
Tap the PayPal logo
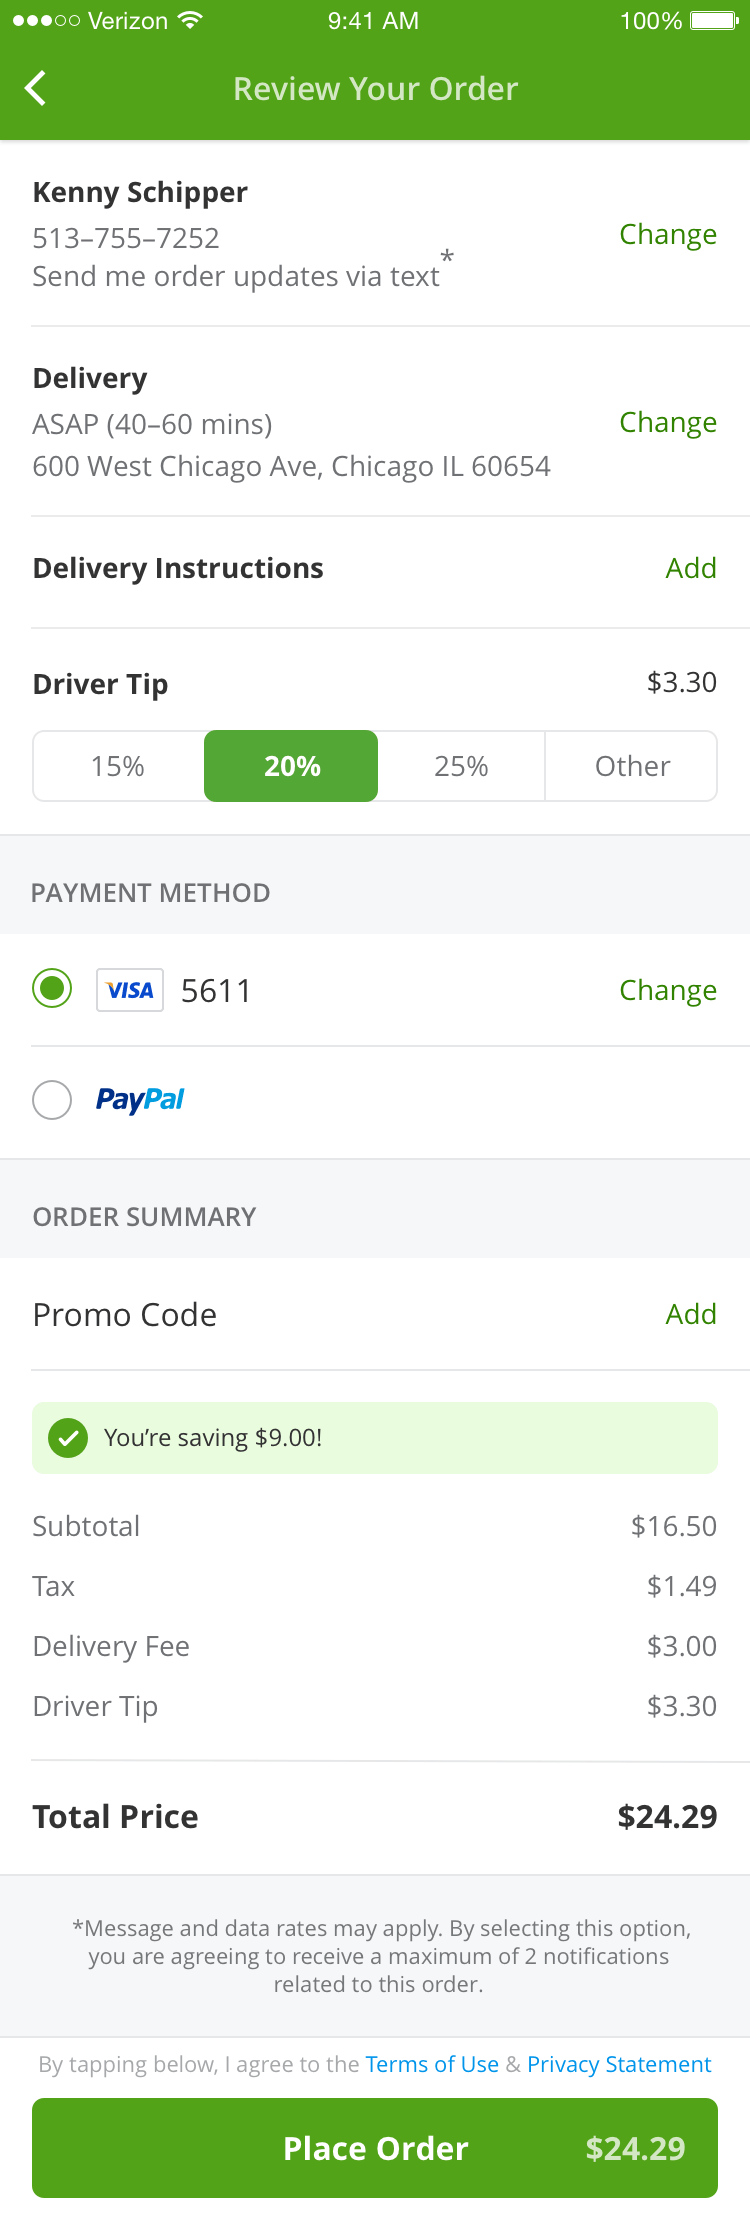tap(140, 1100)
